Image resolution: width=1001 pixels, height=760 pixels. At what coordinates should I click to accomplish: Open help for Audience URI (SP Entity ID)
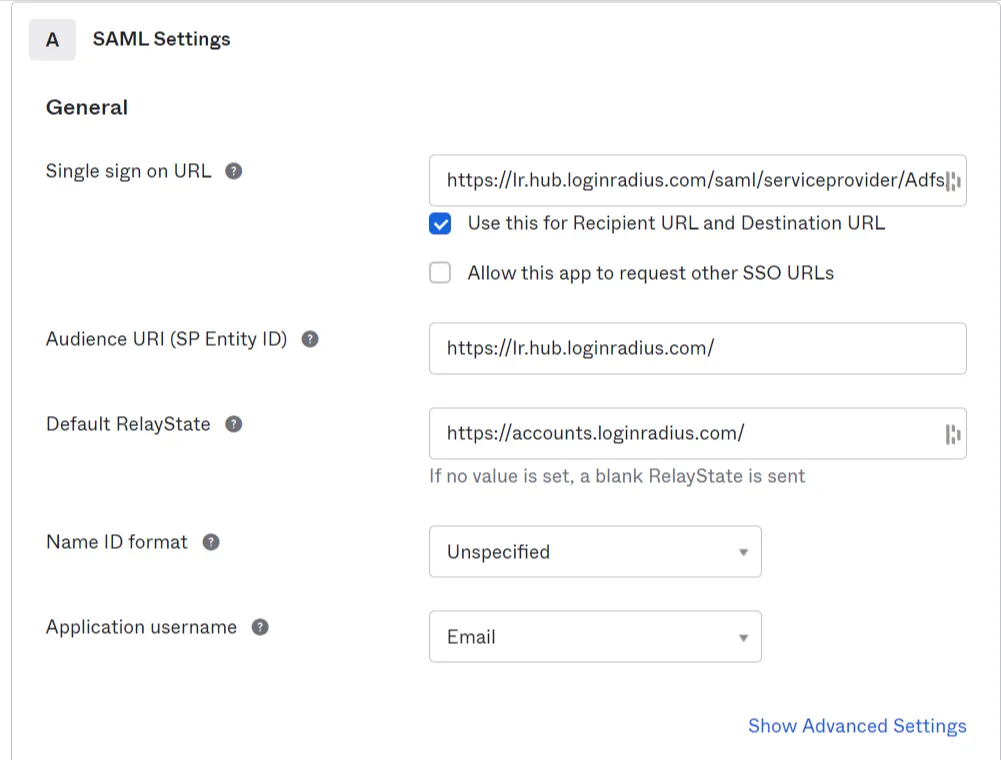pos(310,339)
